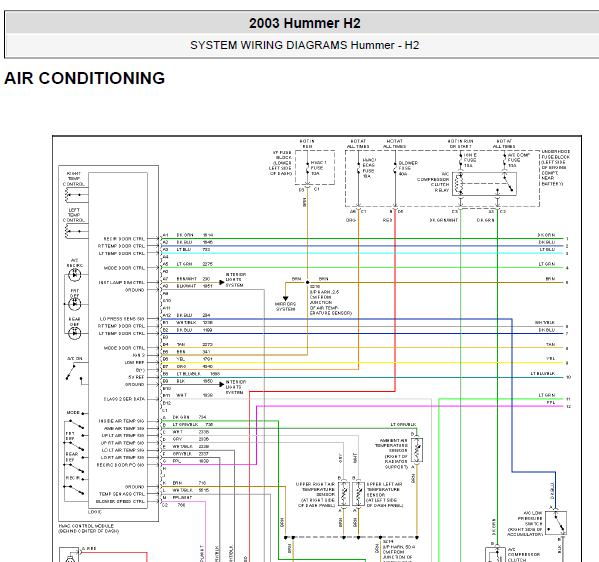The height and width of the screenshot is (562, 599).
Task: Click right-edge reference number 4 for LT GRN
Action: pyautogui.click(x=567, y=268)
